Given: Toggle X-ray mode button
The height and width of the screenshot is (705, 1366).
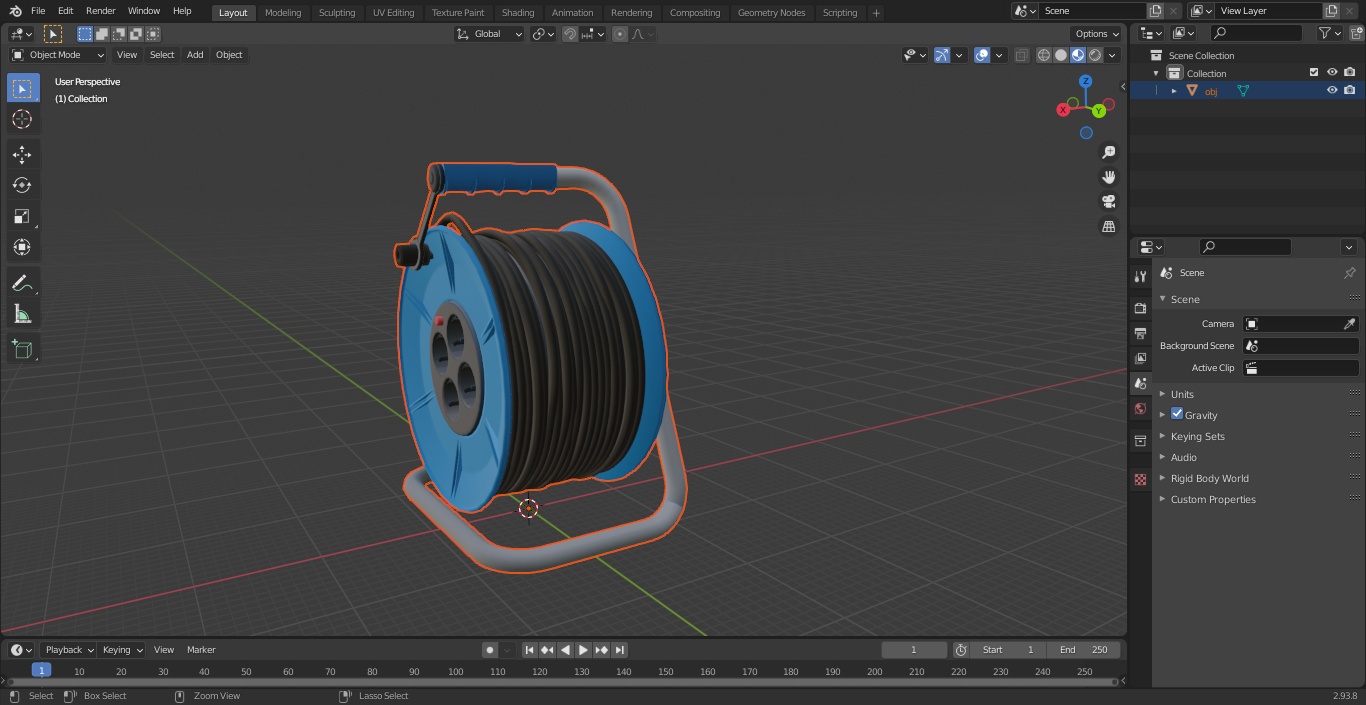Looking at the screenshot, I should click(1021, 55).
